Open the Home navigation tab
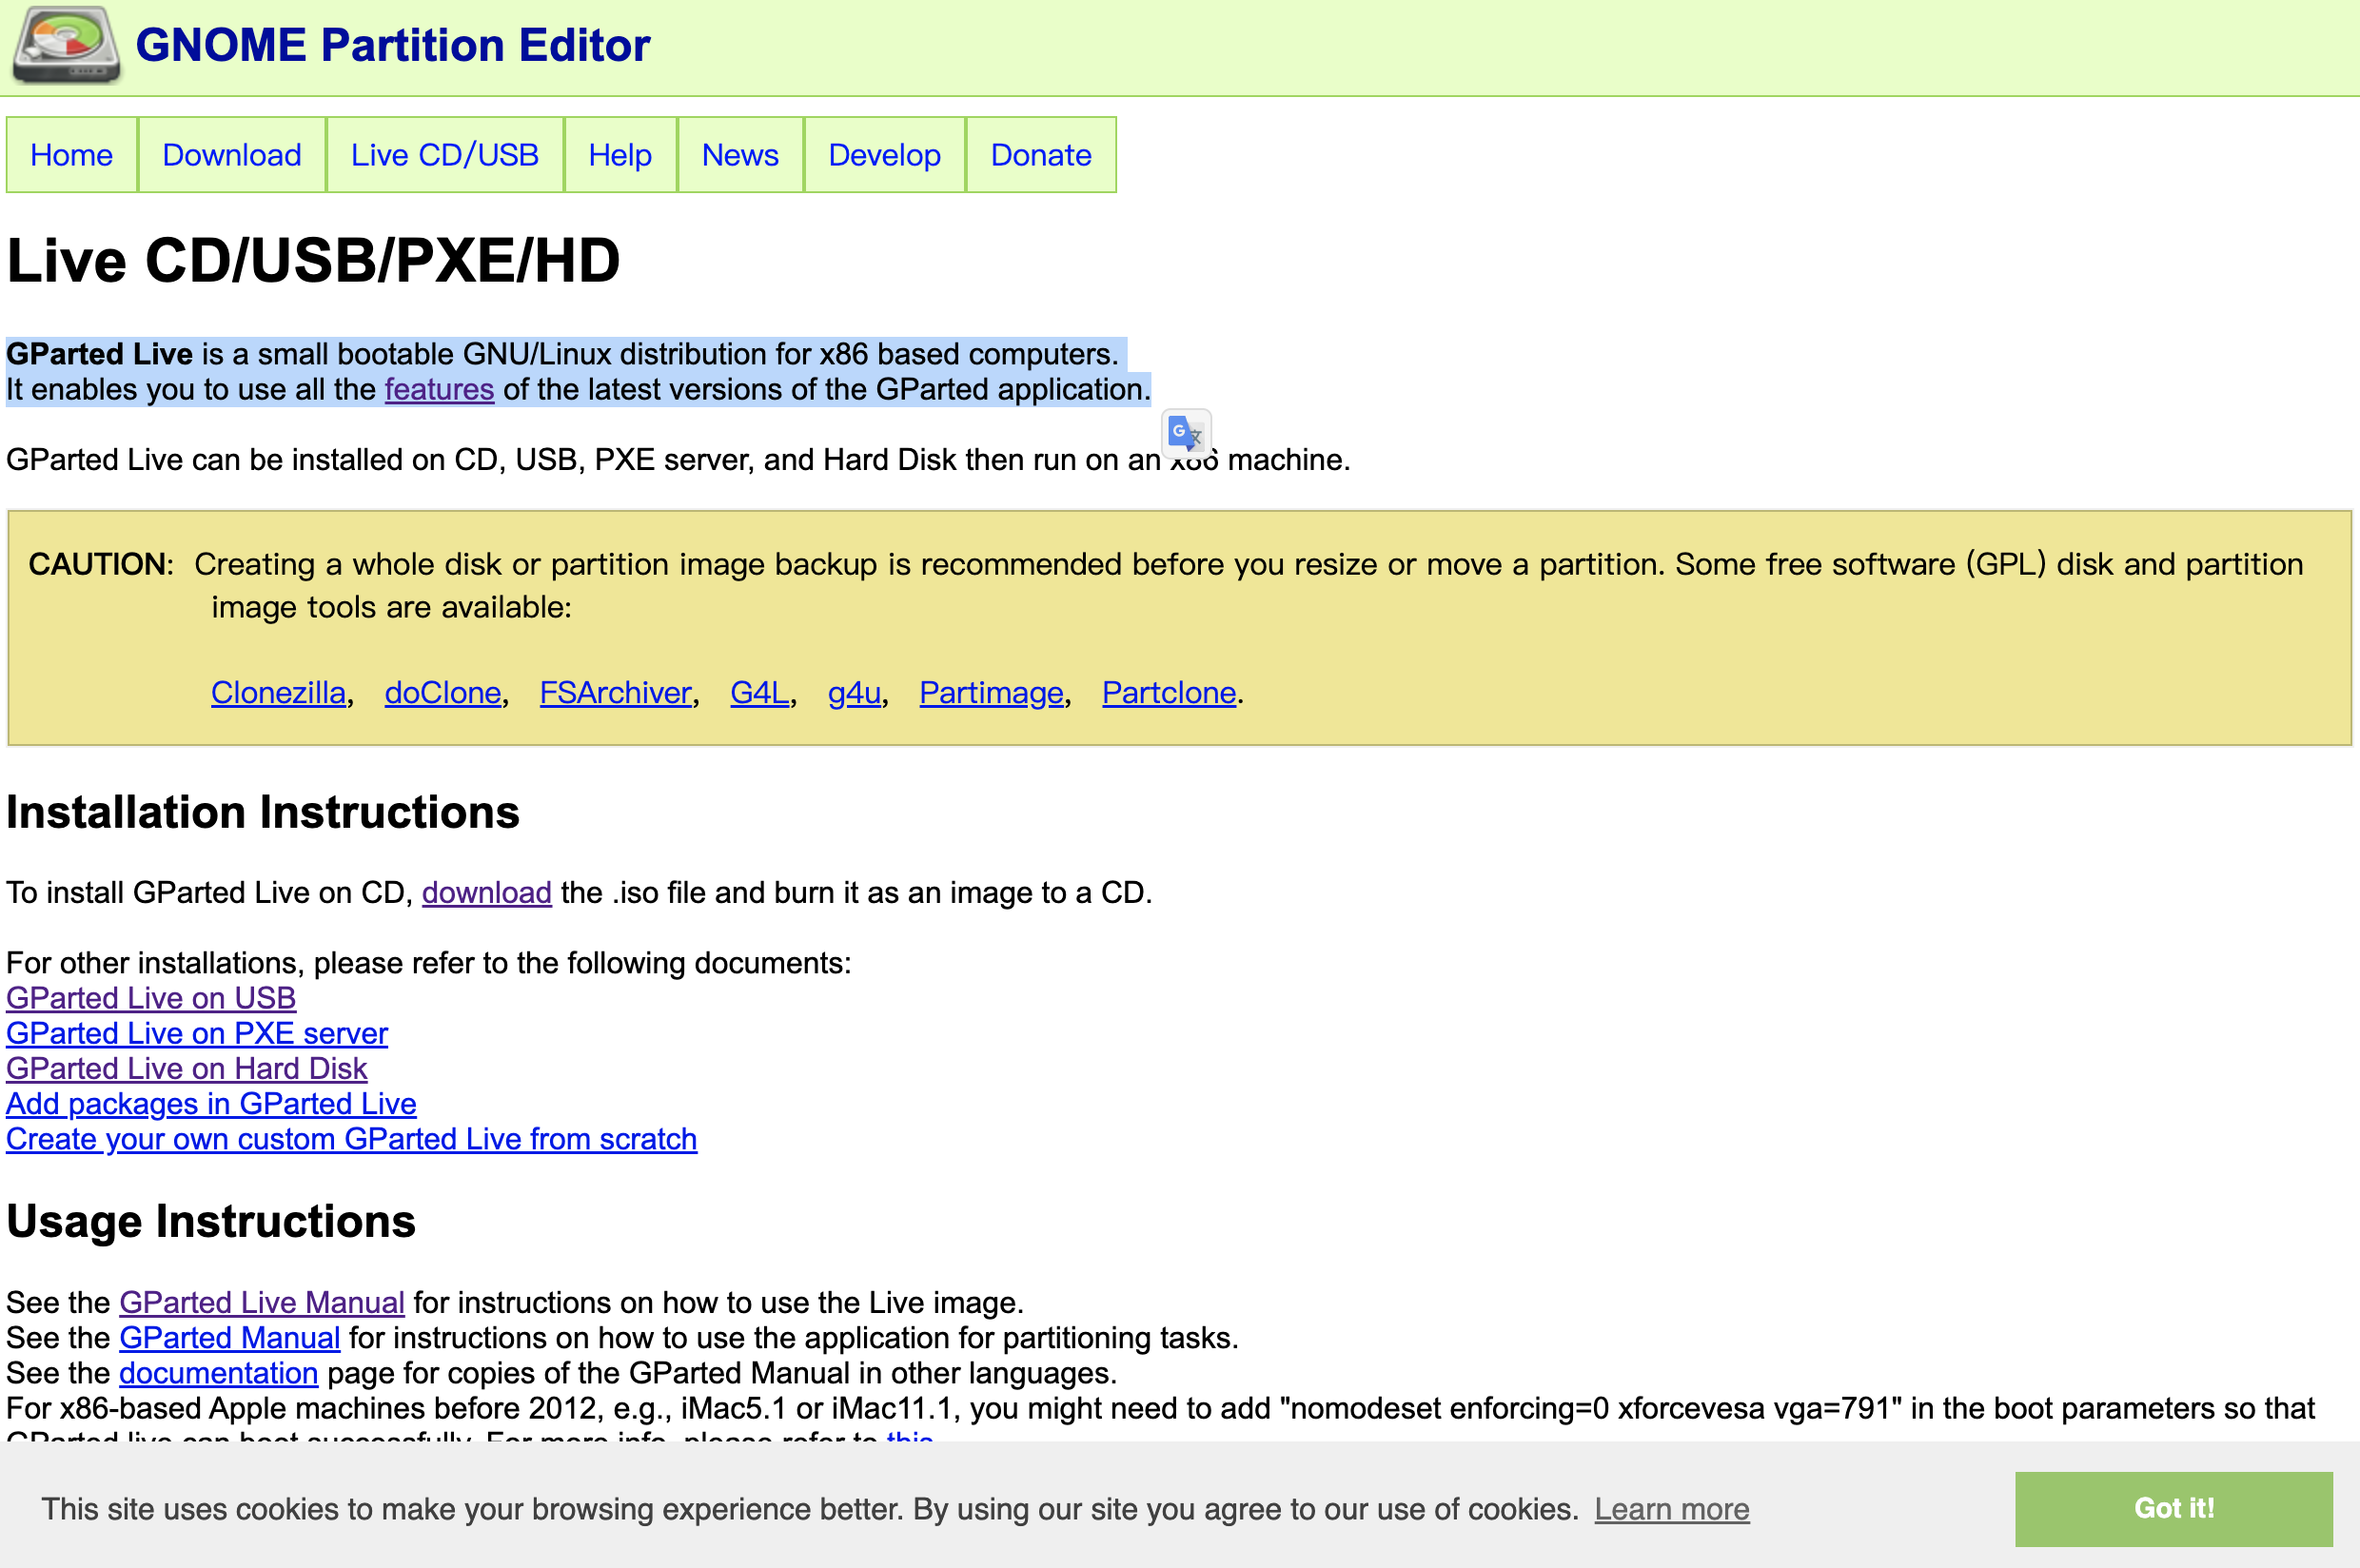The height and width of the screenshot is (1568, 2360). pyautogui.click(x=71, y=155)
